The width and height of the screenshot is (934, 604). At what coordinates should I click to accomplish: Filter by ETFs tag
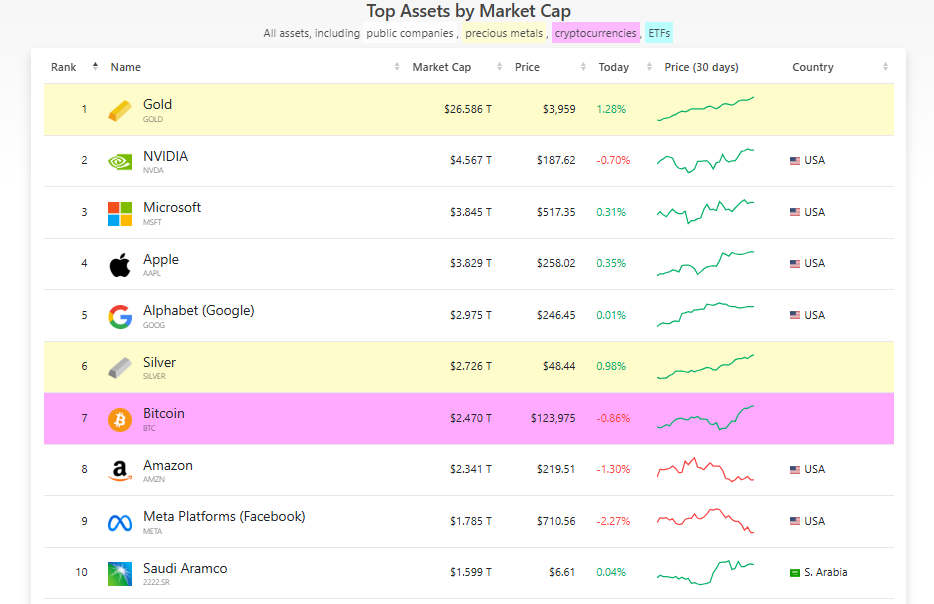659,33
